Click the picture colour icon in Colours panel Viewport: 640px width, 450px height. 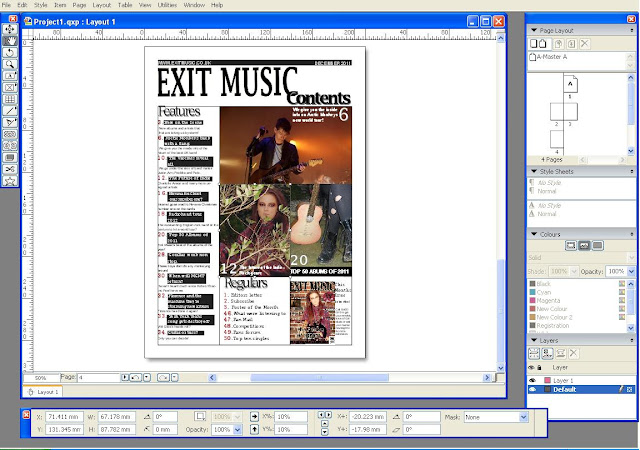point(584,245)
